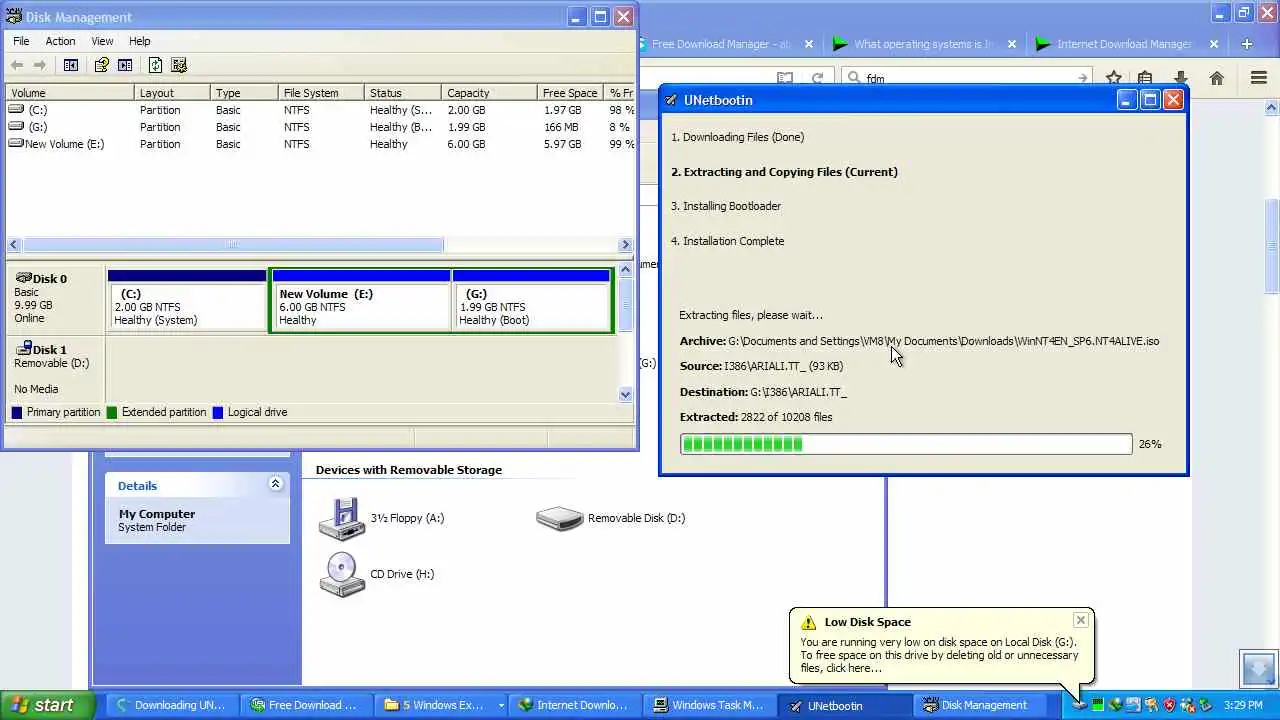This screenshot has width=1280, height=720.
Task: Click the Removable Disk (D:) drive icon
Action: point(560,518)
